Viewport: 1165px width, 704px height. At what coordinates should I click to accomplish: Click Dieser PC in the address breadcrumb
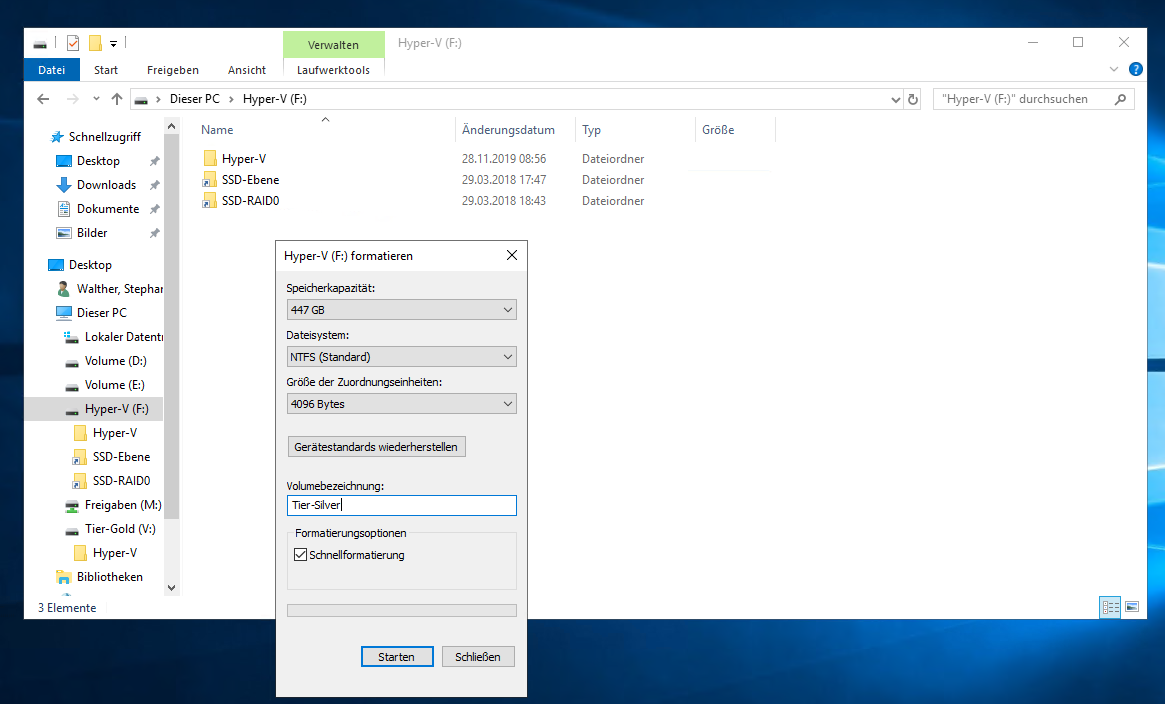pyautogui.click(x=195, y=99)
